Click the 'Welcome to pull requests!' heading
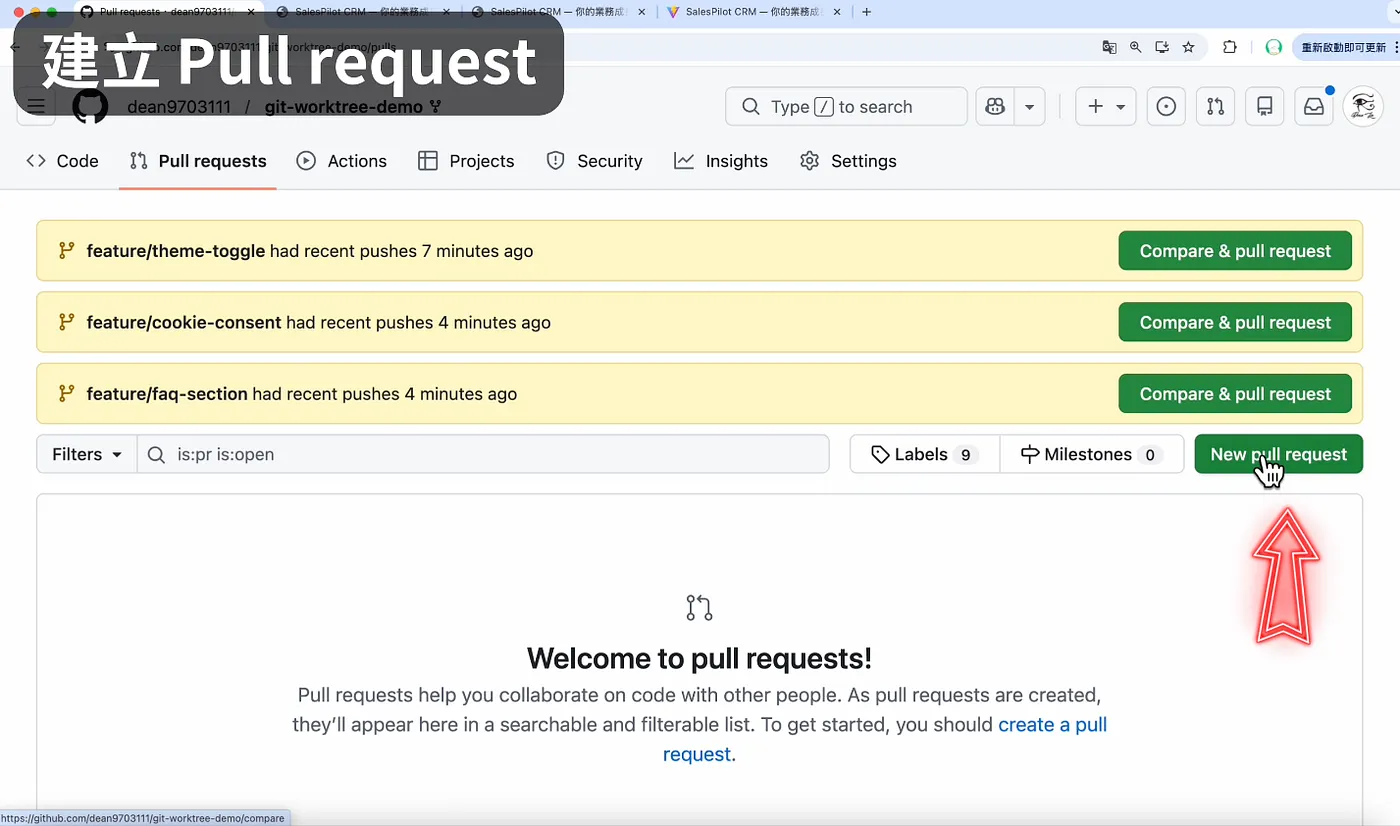This screenshot has width=1400, height=826. click(x=699, y=658)
